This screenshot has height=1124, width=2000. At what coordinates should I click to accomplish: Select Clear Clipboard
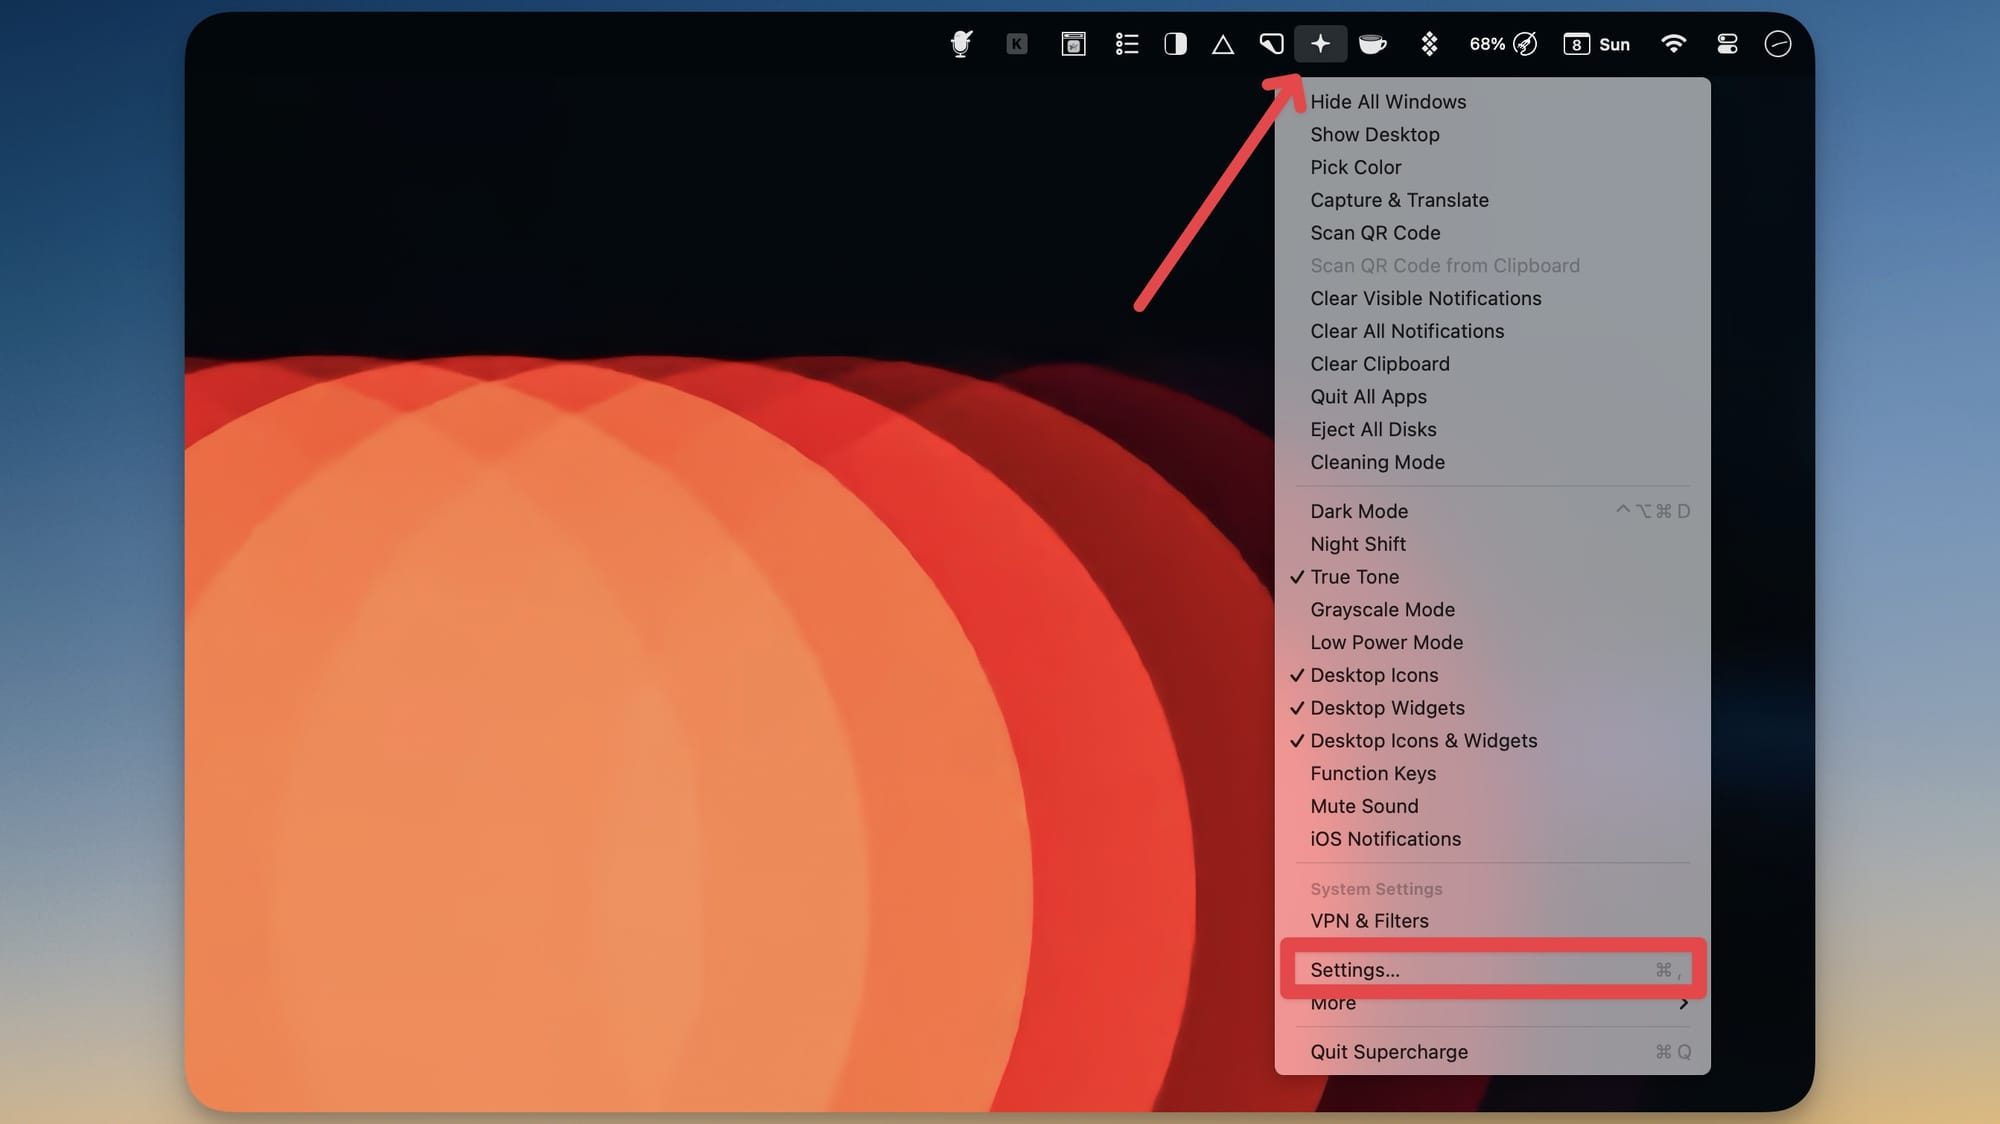[1492, 364]
